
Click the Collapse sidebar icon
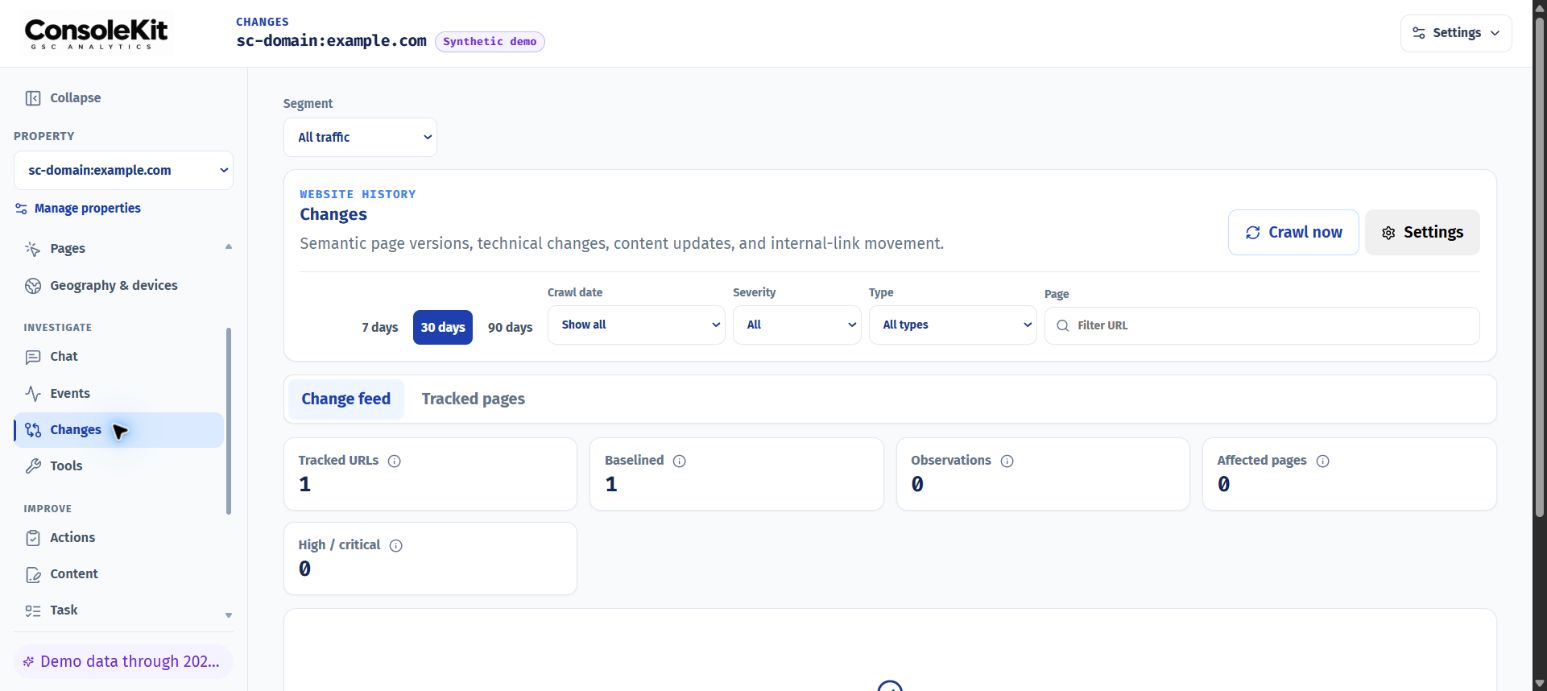(32, 98)
